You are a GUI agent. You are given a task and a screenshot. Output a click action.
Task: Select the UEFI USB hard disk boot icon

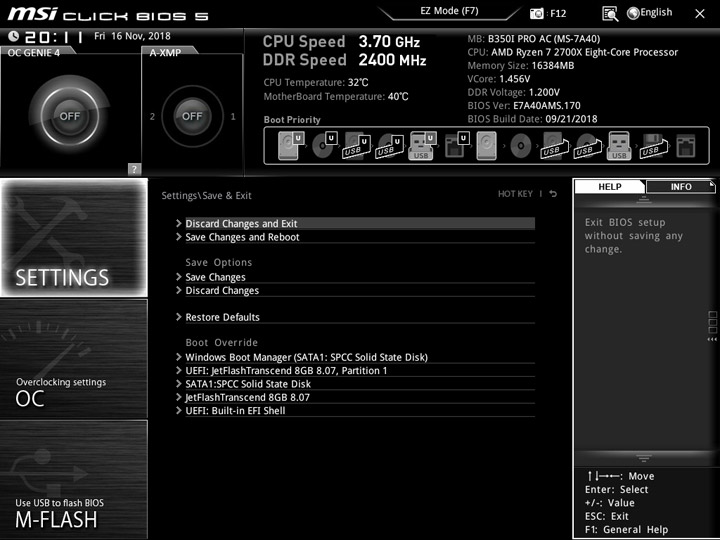(x=356, y=146)
